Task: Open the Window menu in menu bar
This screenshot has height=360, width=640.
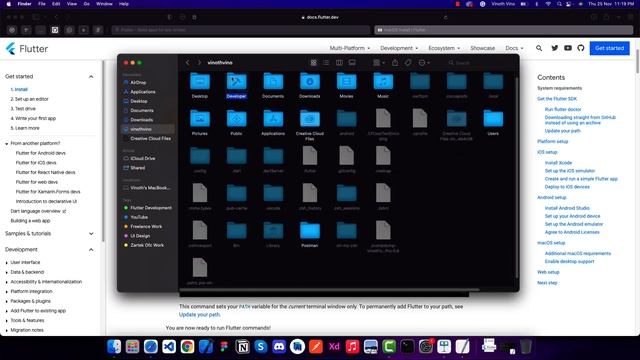Action: tap(104, 4)
